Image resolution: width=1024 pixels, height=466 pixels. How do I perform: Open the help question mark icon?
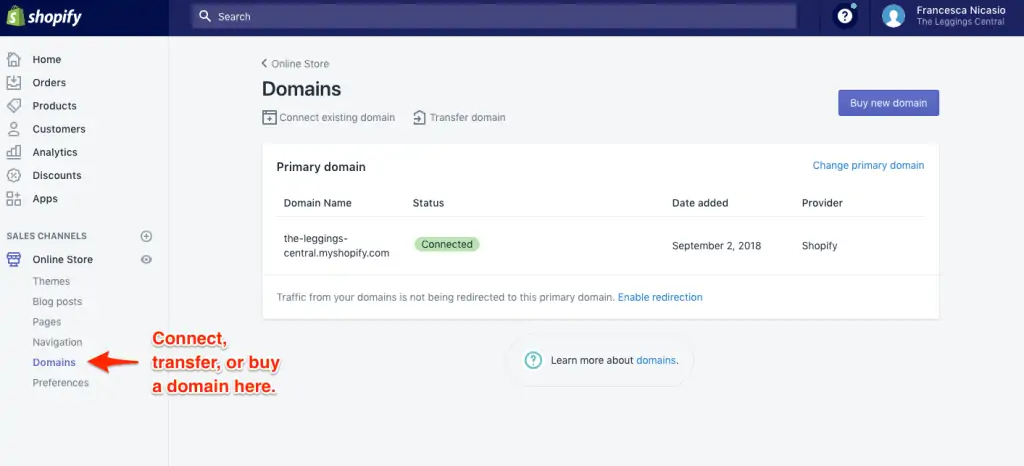pos(846,16)
